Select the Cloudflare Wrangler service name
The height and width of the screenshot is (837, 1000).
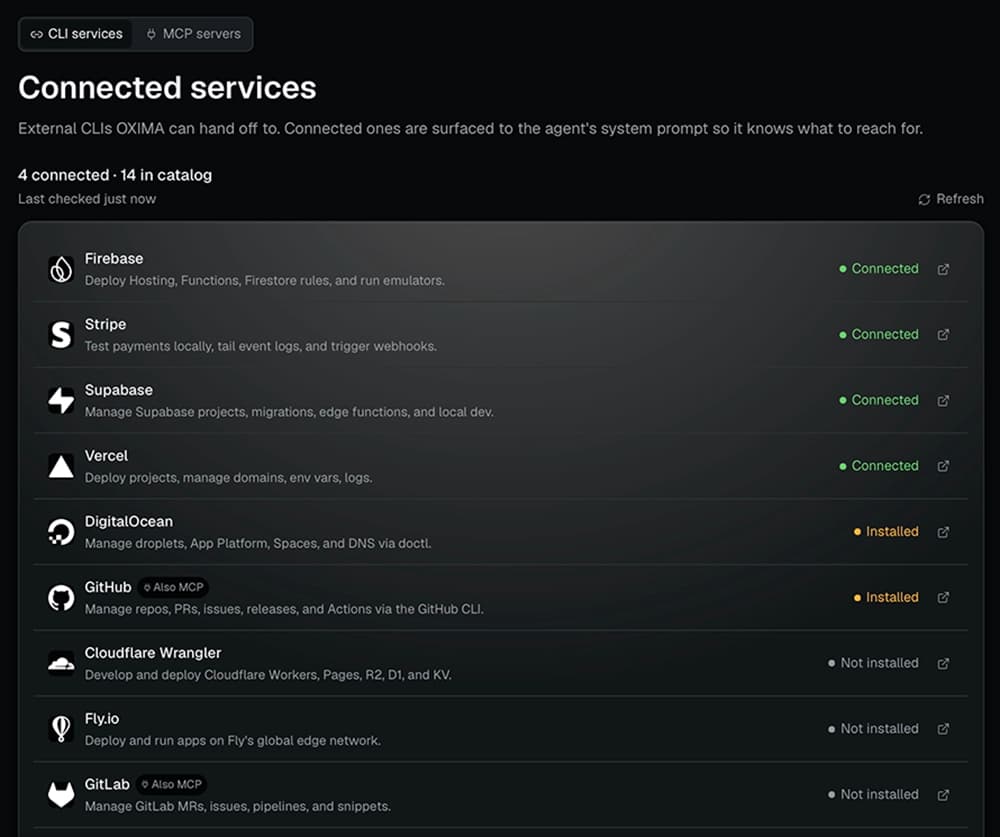pyautogui.click(x=153, y=653)
